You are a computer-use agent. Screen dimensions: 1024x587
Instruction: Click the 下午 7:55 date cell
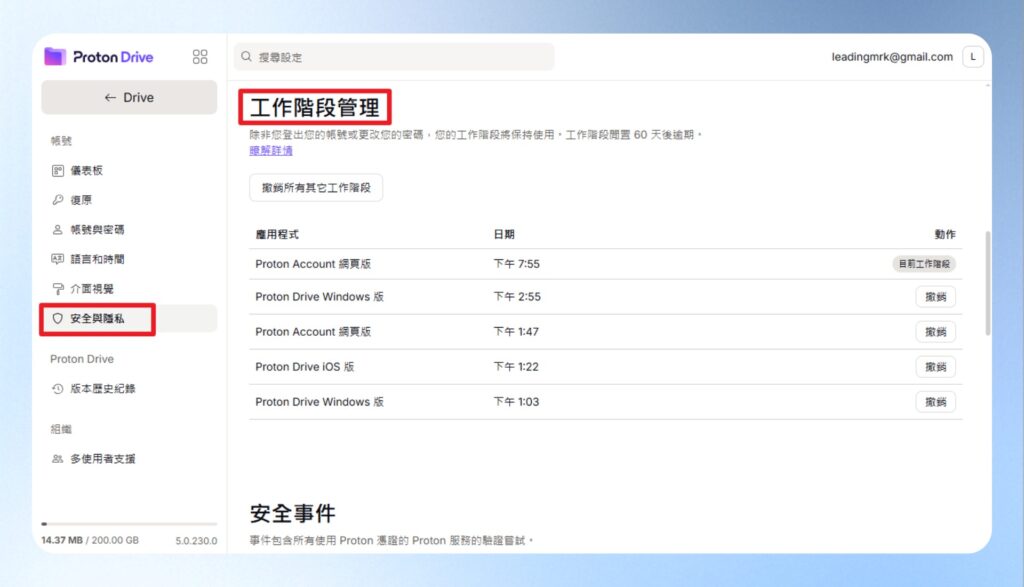(x=516, y=264)
